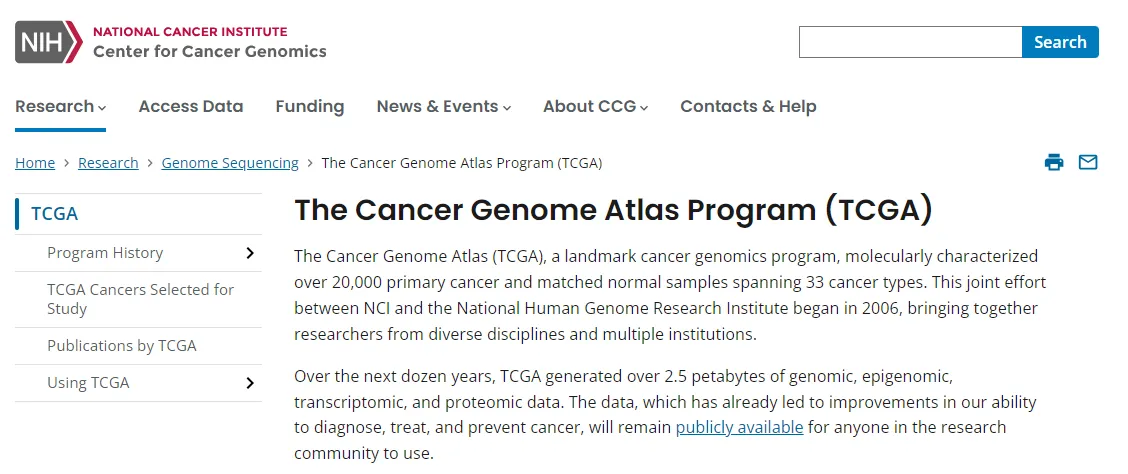Open the About CCG dropdown
The width and height of the screenshot is (1128, 474).
pyautogui.click(x=595, y=107)
